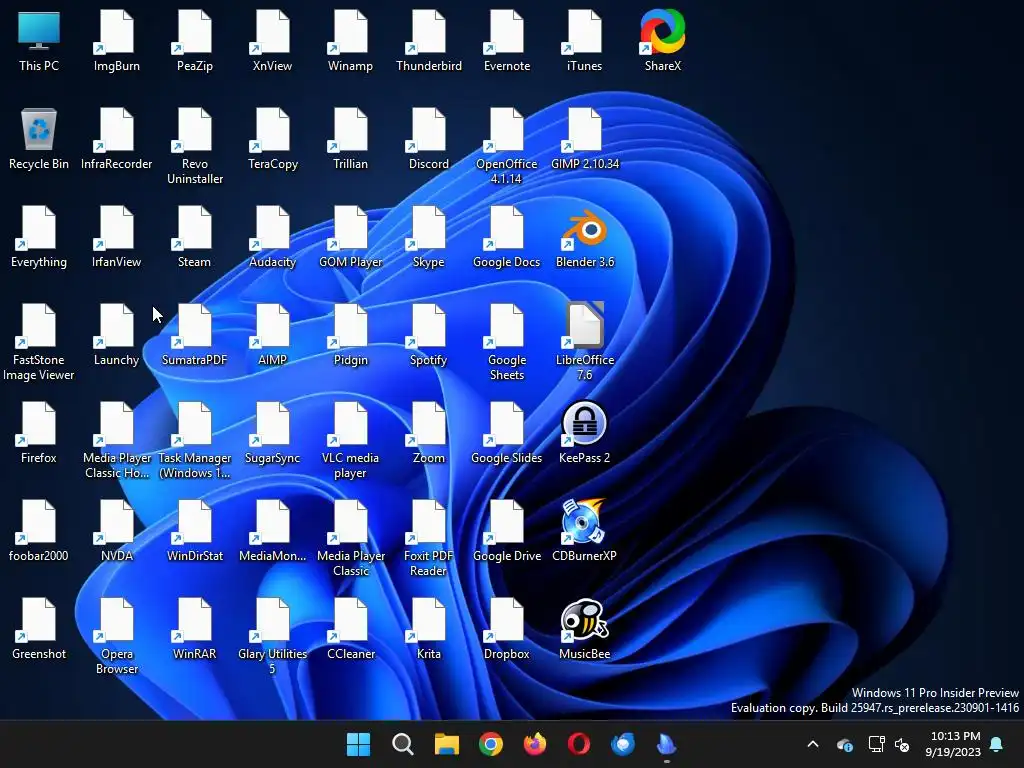Image resolution: width=1024 pixels, height=768 pixels.
Task: Select the FastStone Image Viewer shortcut
Action: point(39,342)
